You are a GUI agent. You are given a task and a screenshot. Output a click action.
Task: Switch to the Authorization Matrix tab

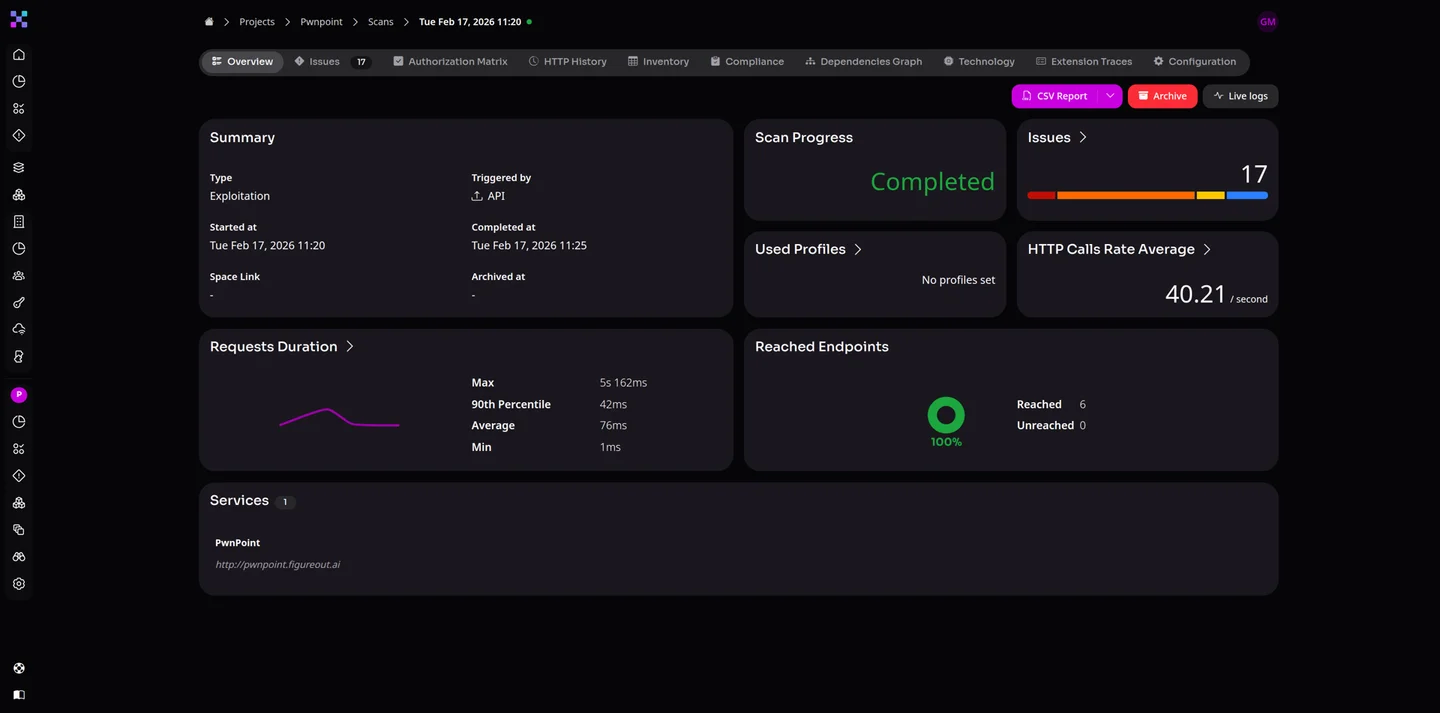click(x=450, y=62)
